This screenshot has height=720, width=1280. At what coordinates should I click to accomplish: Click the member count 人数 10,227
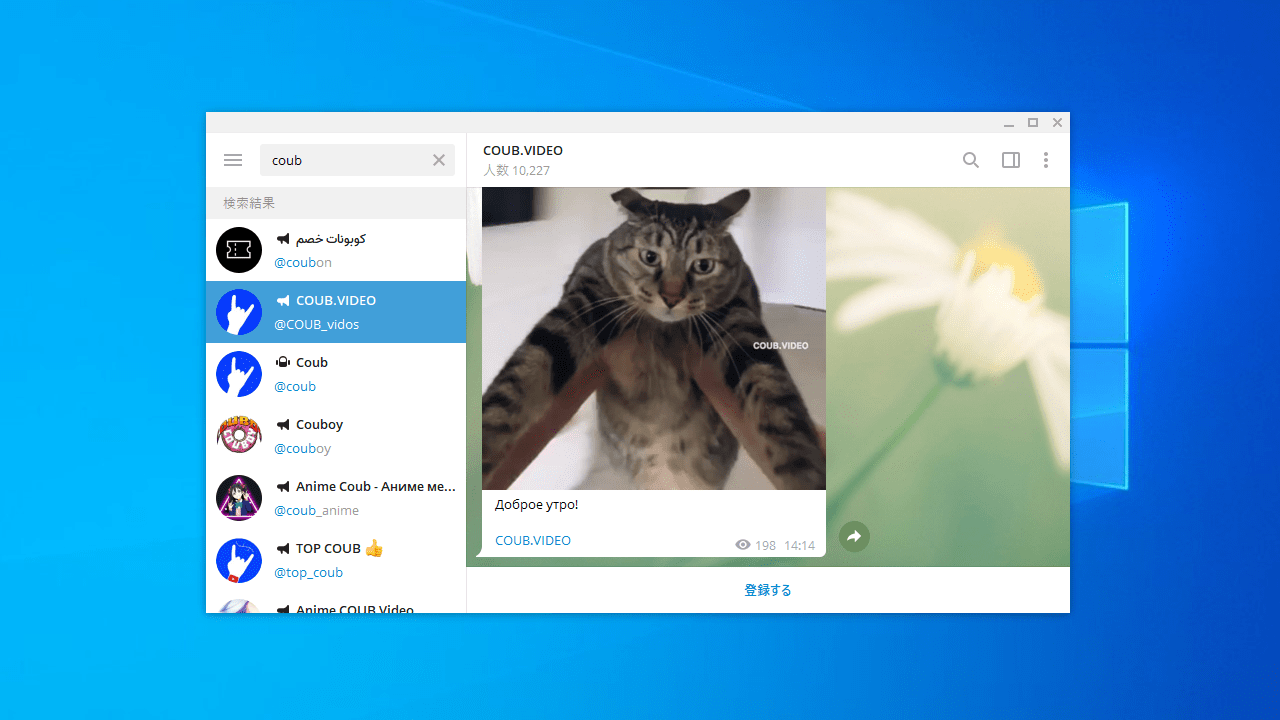pos(517,171)
